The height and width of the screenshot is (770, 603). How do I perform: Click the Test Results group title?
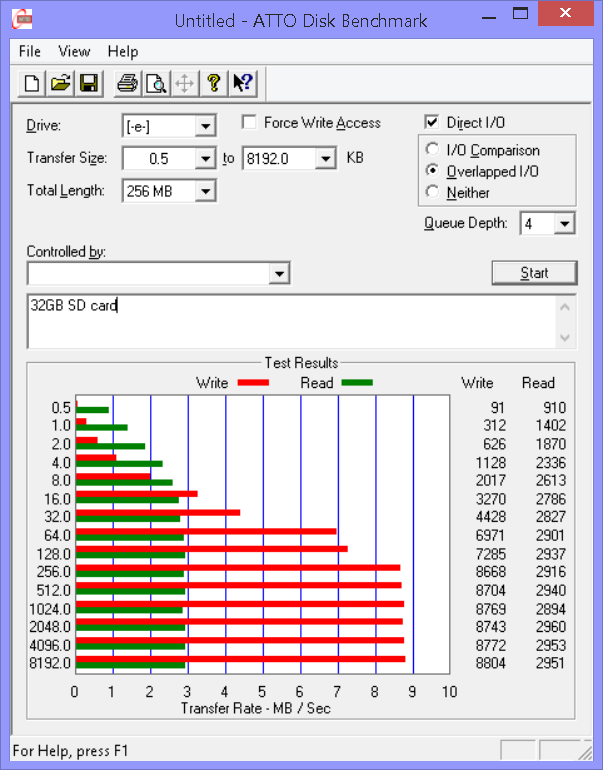click(x=302, y=363)
